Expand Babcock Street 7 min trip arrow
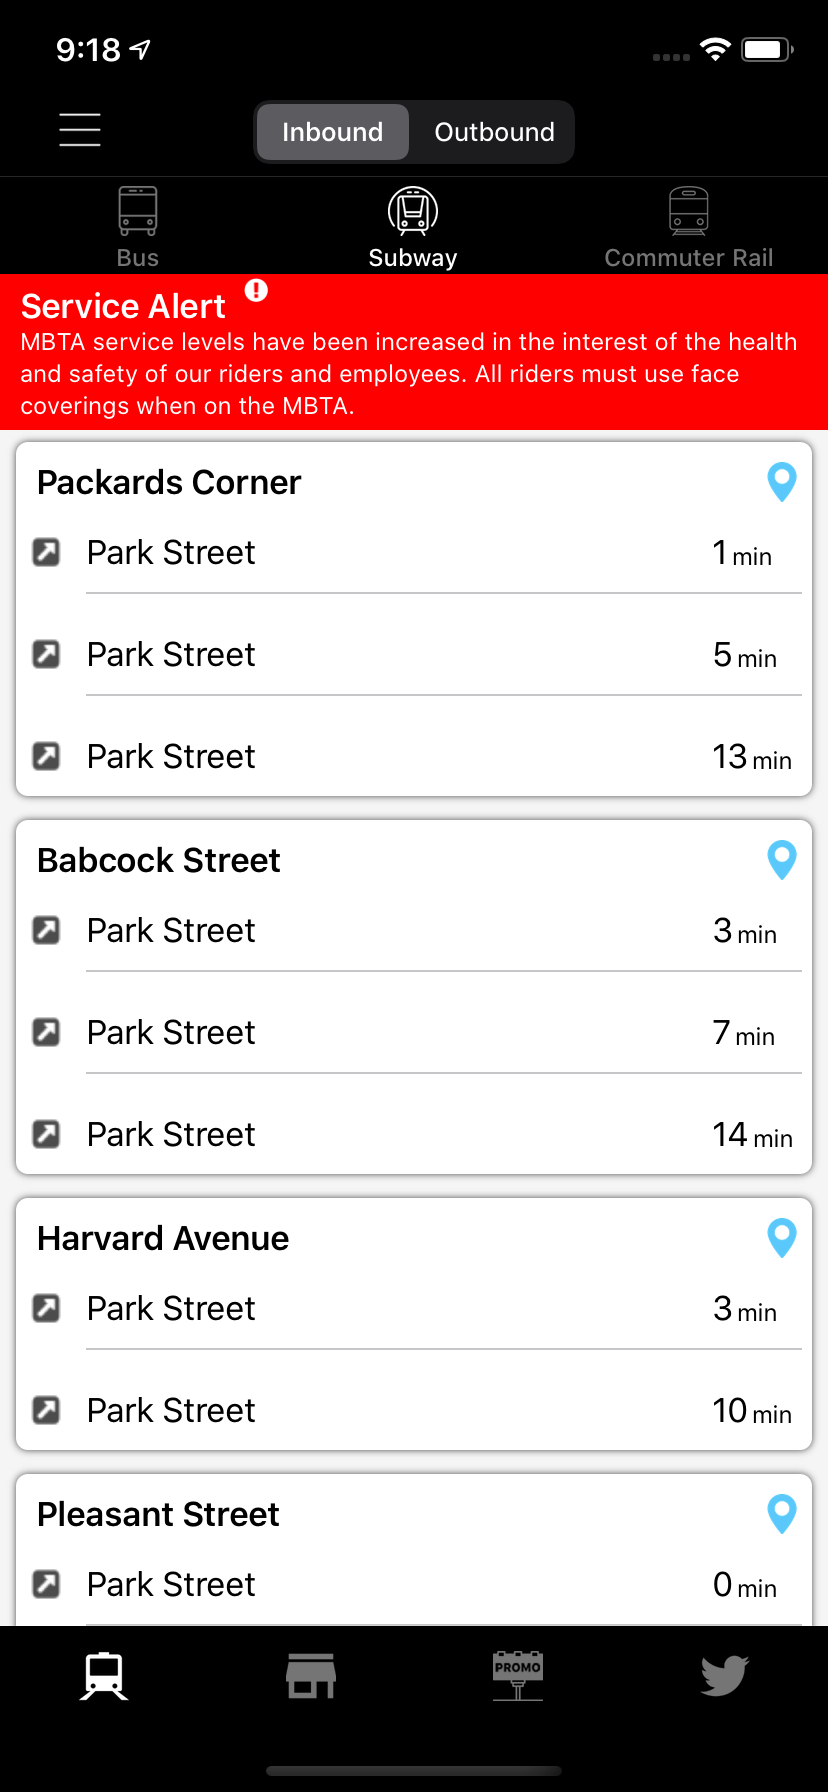Image resolution: width=828 pixels, height=1792 pixels. 47,1032
